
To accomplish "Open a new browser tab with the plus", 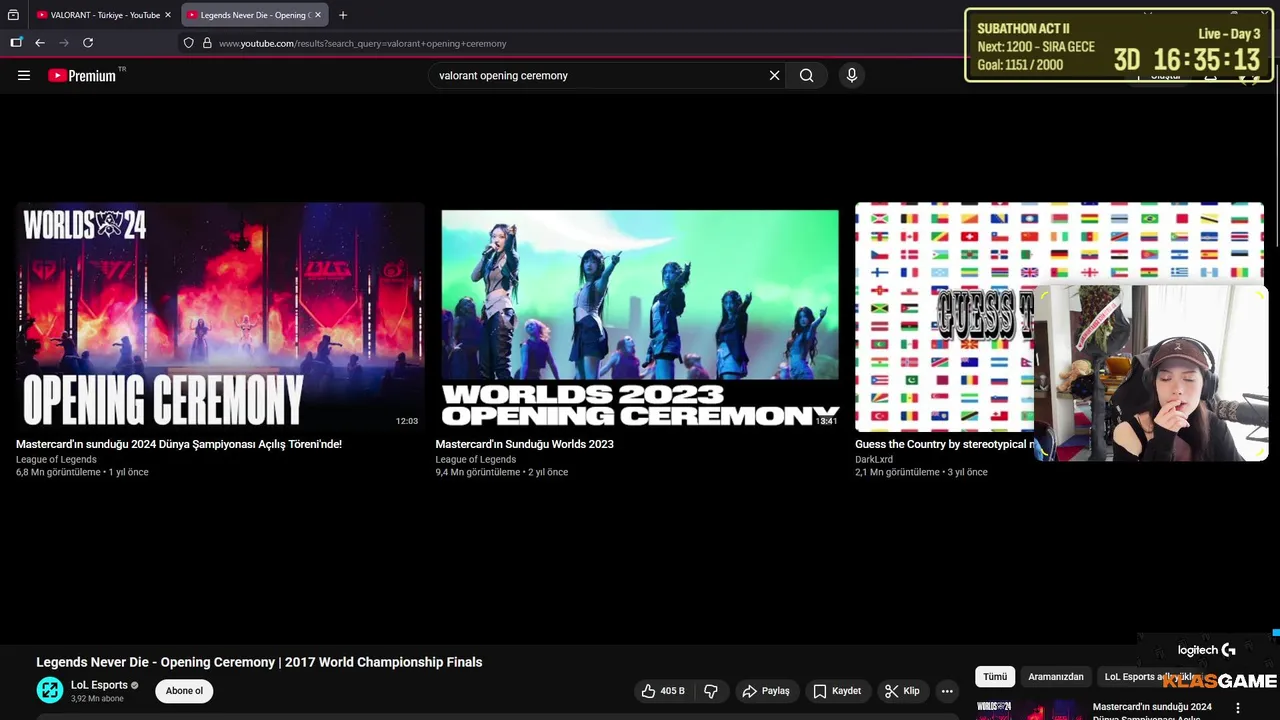I will [343, 15].
